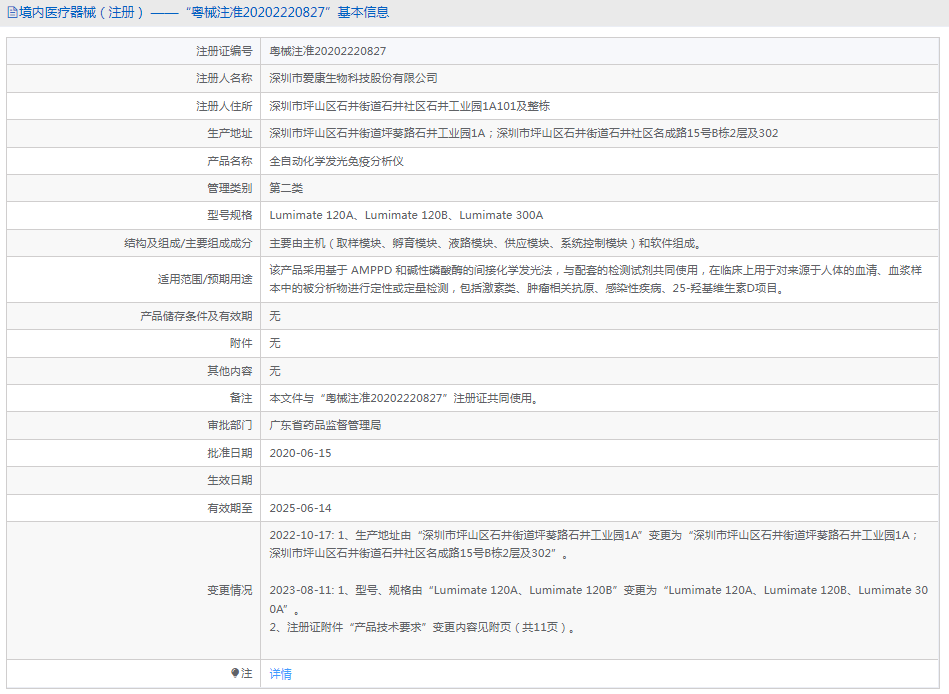
Task: Select structure text 主要由主机…和软件组成
Action: [x=485, y=243]
